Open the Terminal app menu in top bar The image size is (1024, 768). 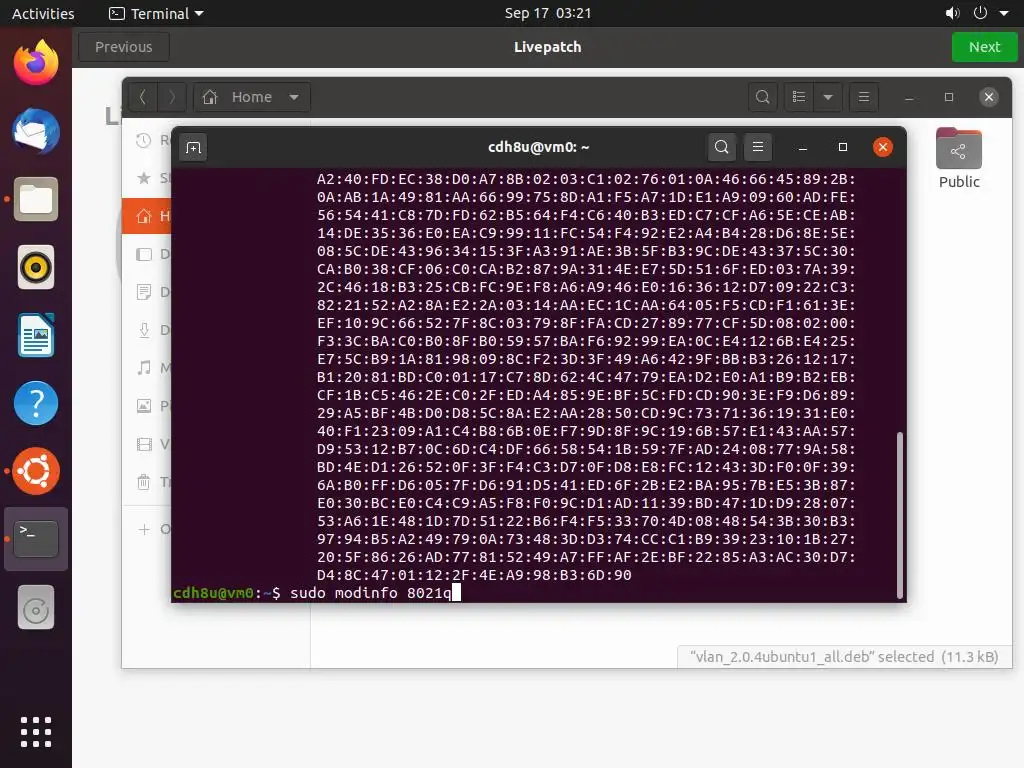click(156, 14)
